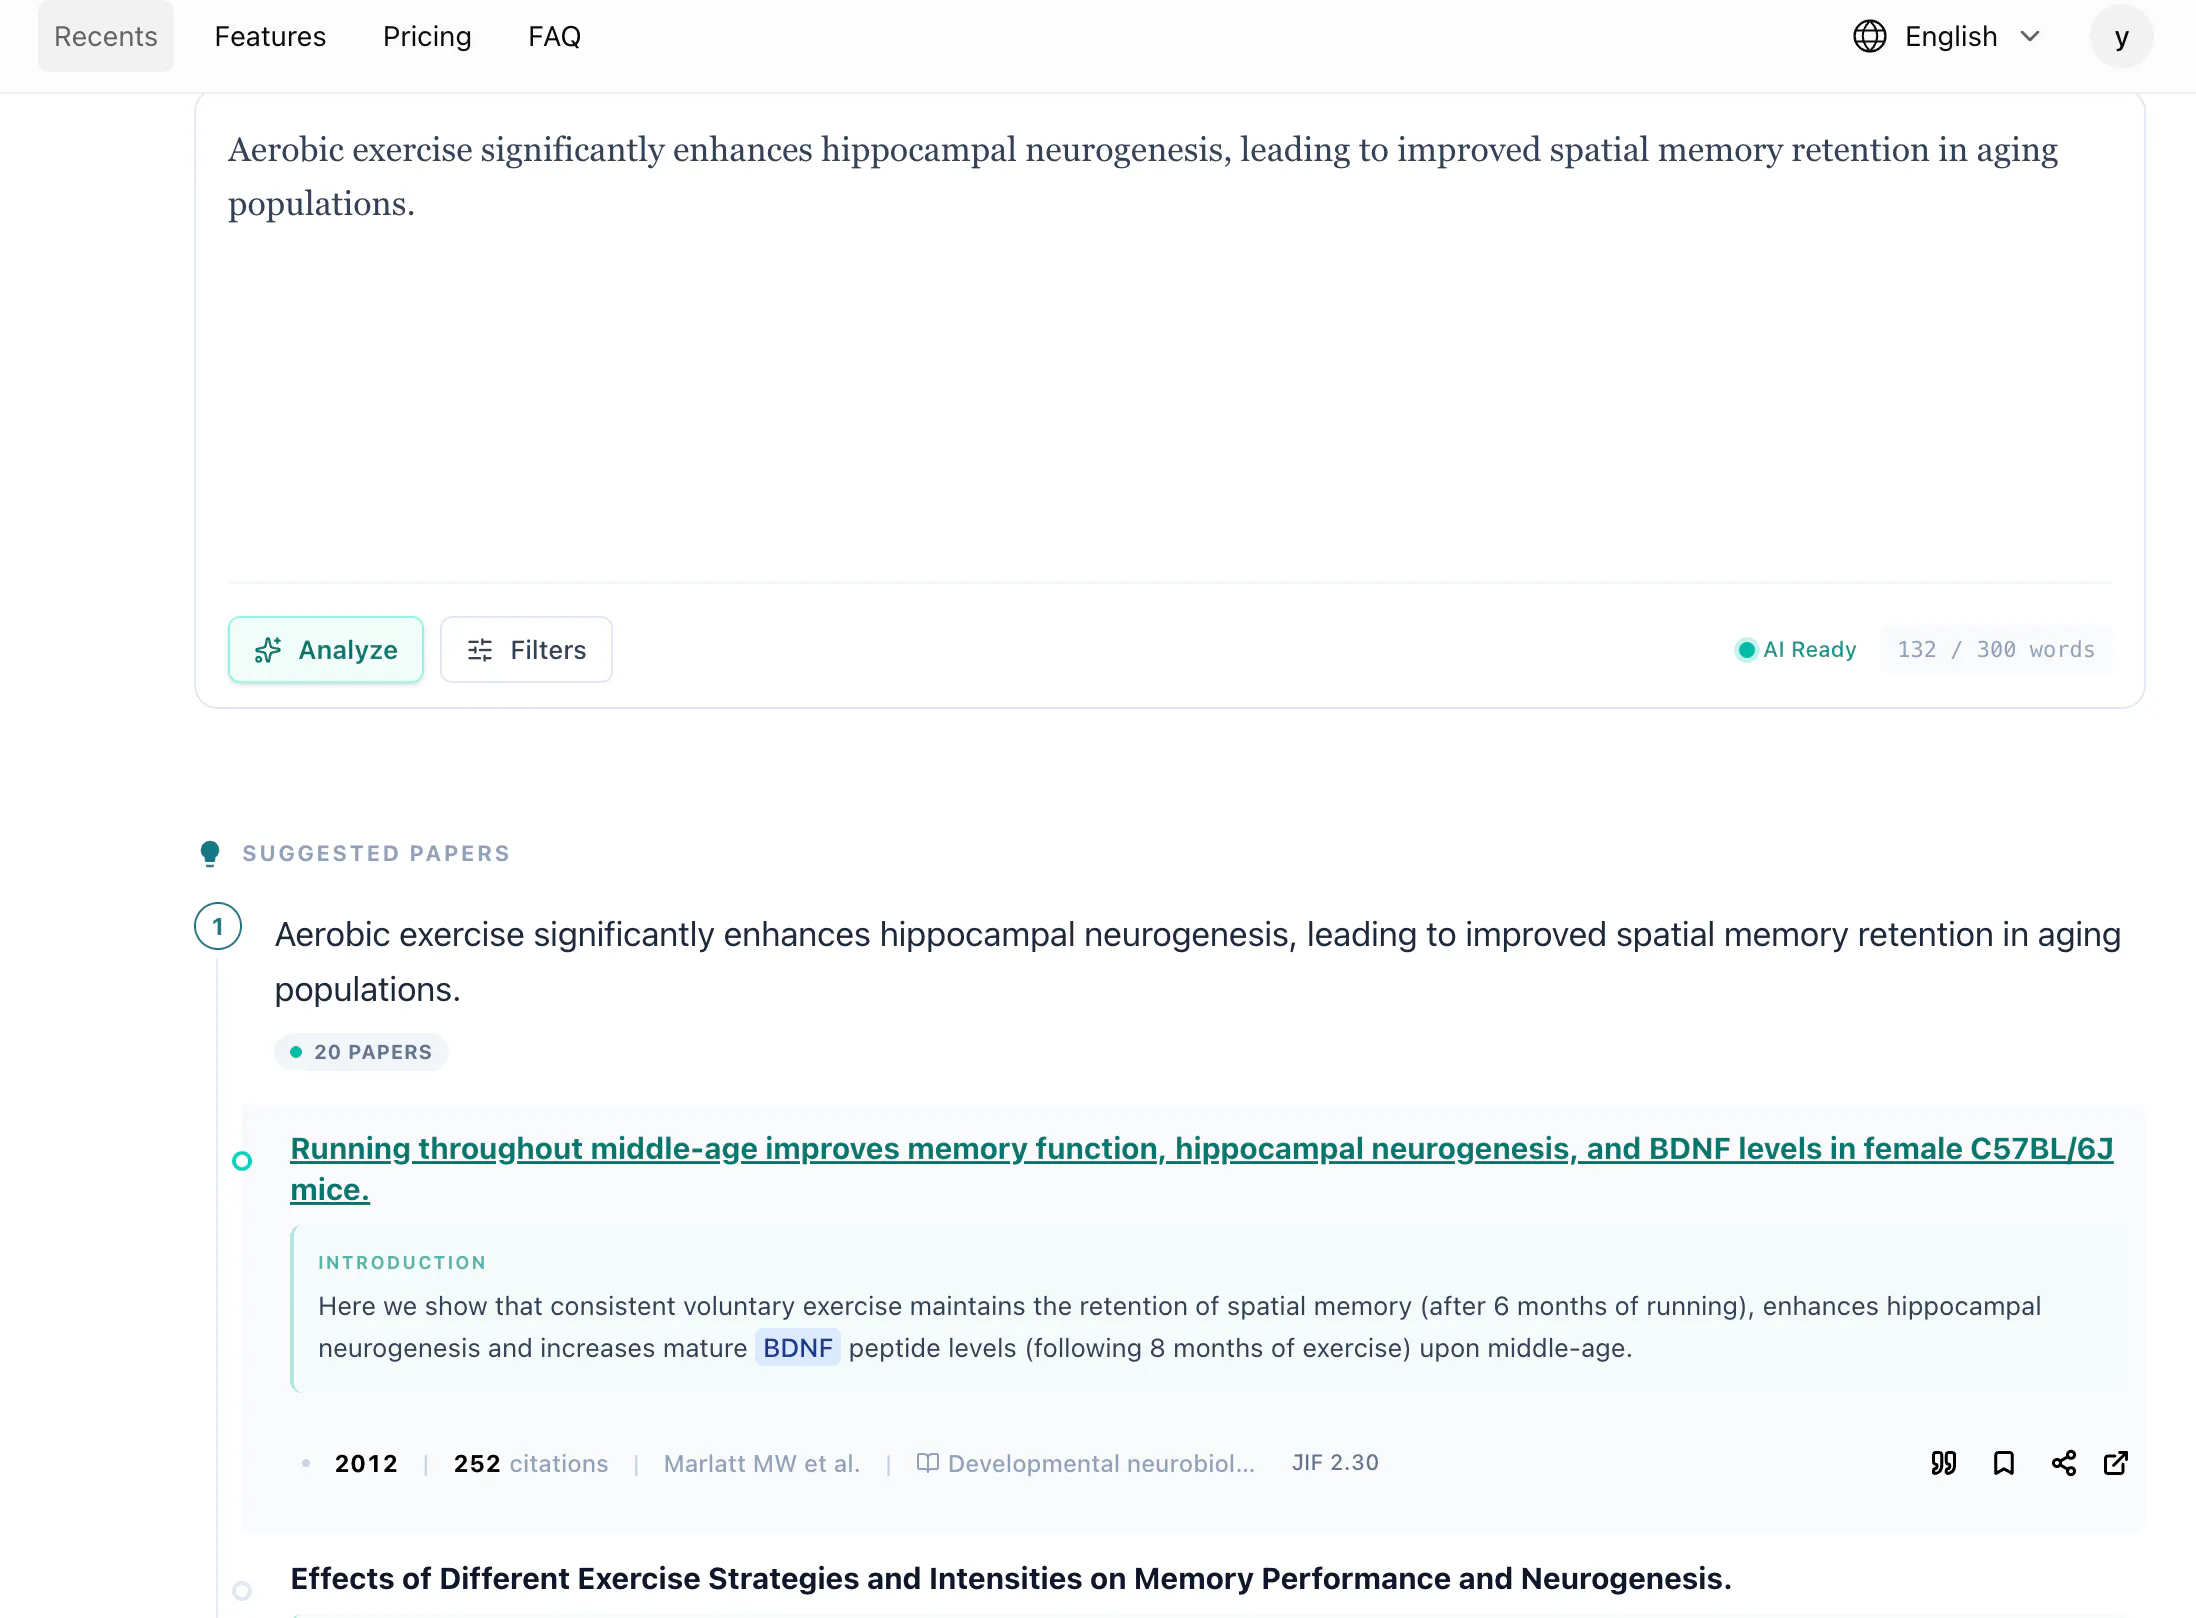Click the Suggested Papers lightbulb icon

point(209,853)
